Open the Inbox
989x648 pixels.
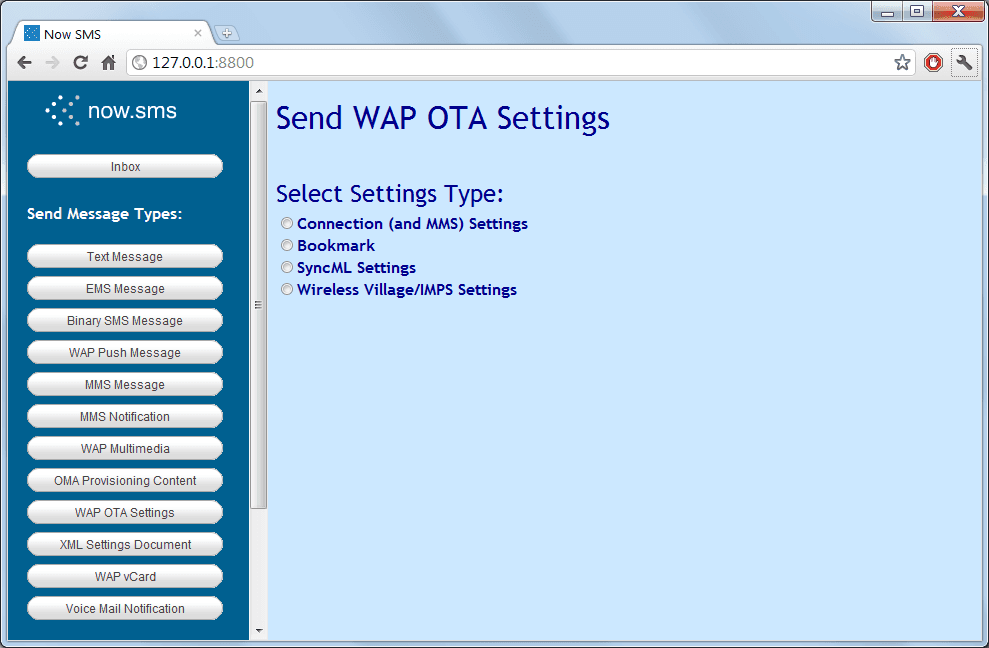(125, 167)
